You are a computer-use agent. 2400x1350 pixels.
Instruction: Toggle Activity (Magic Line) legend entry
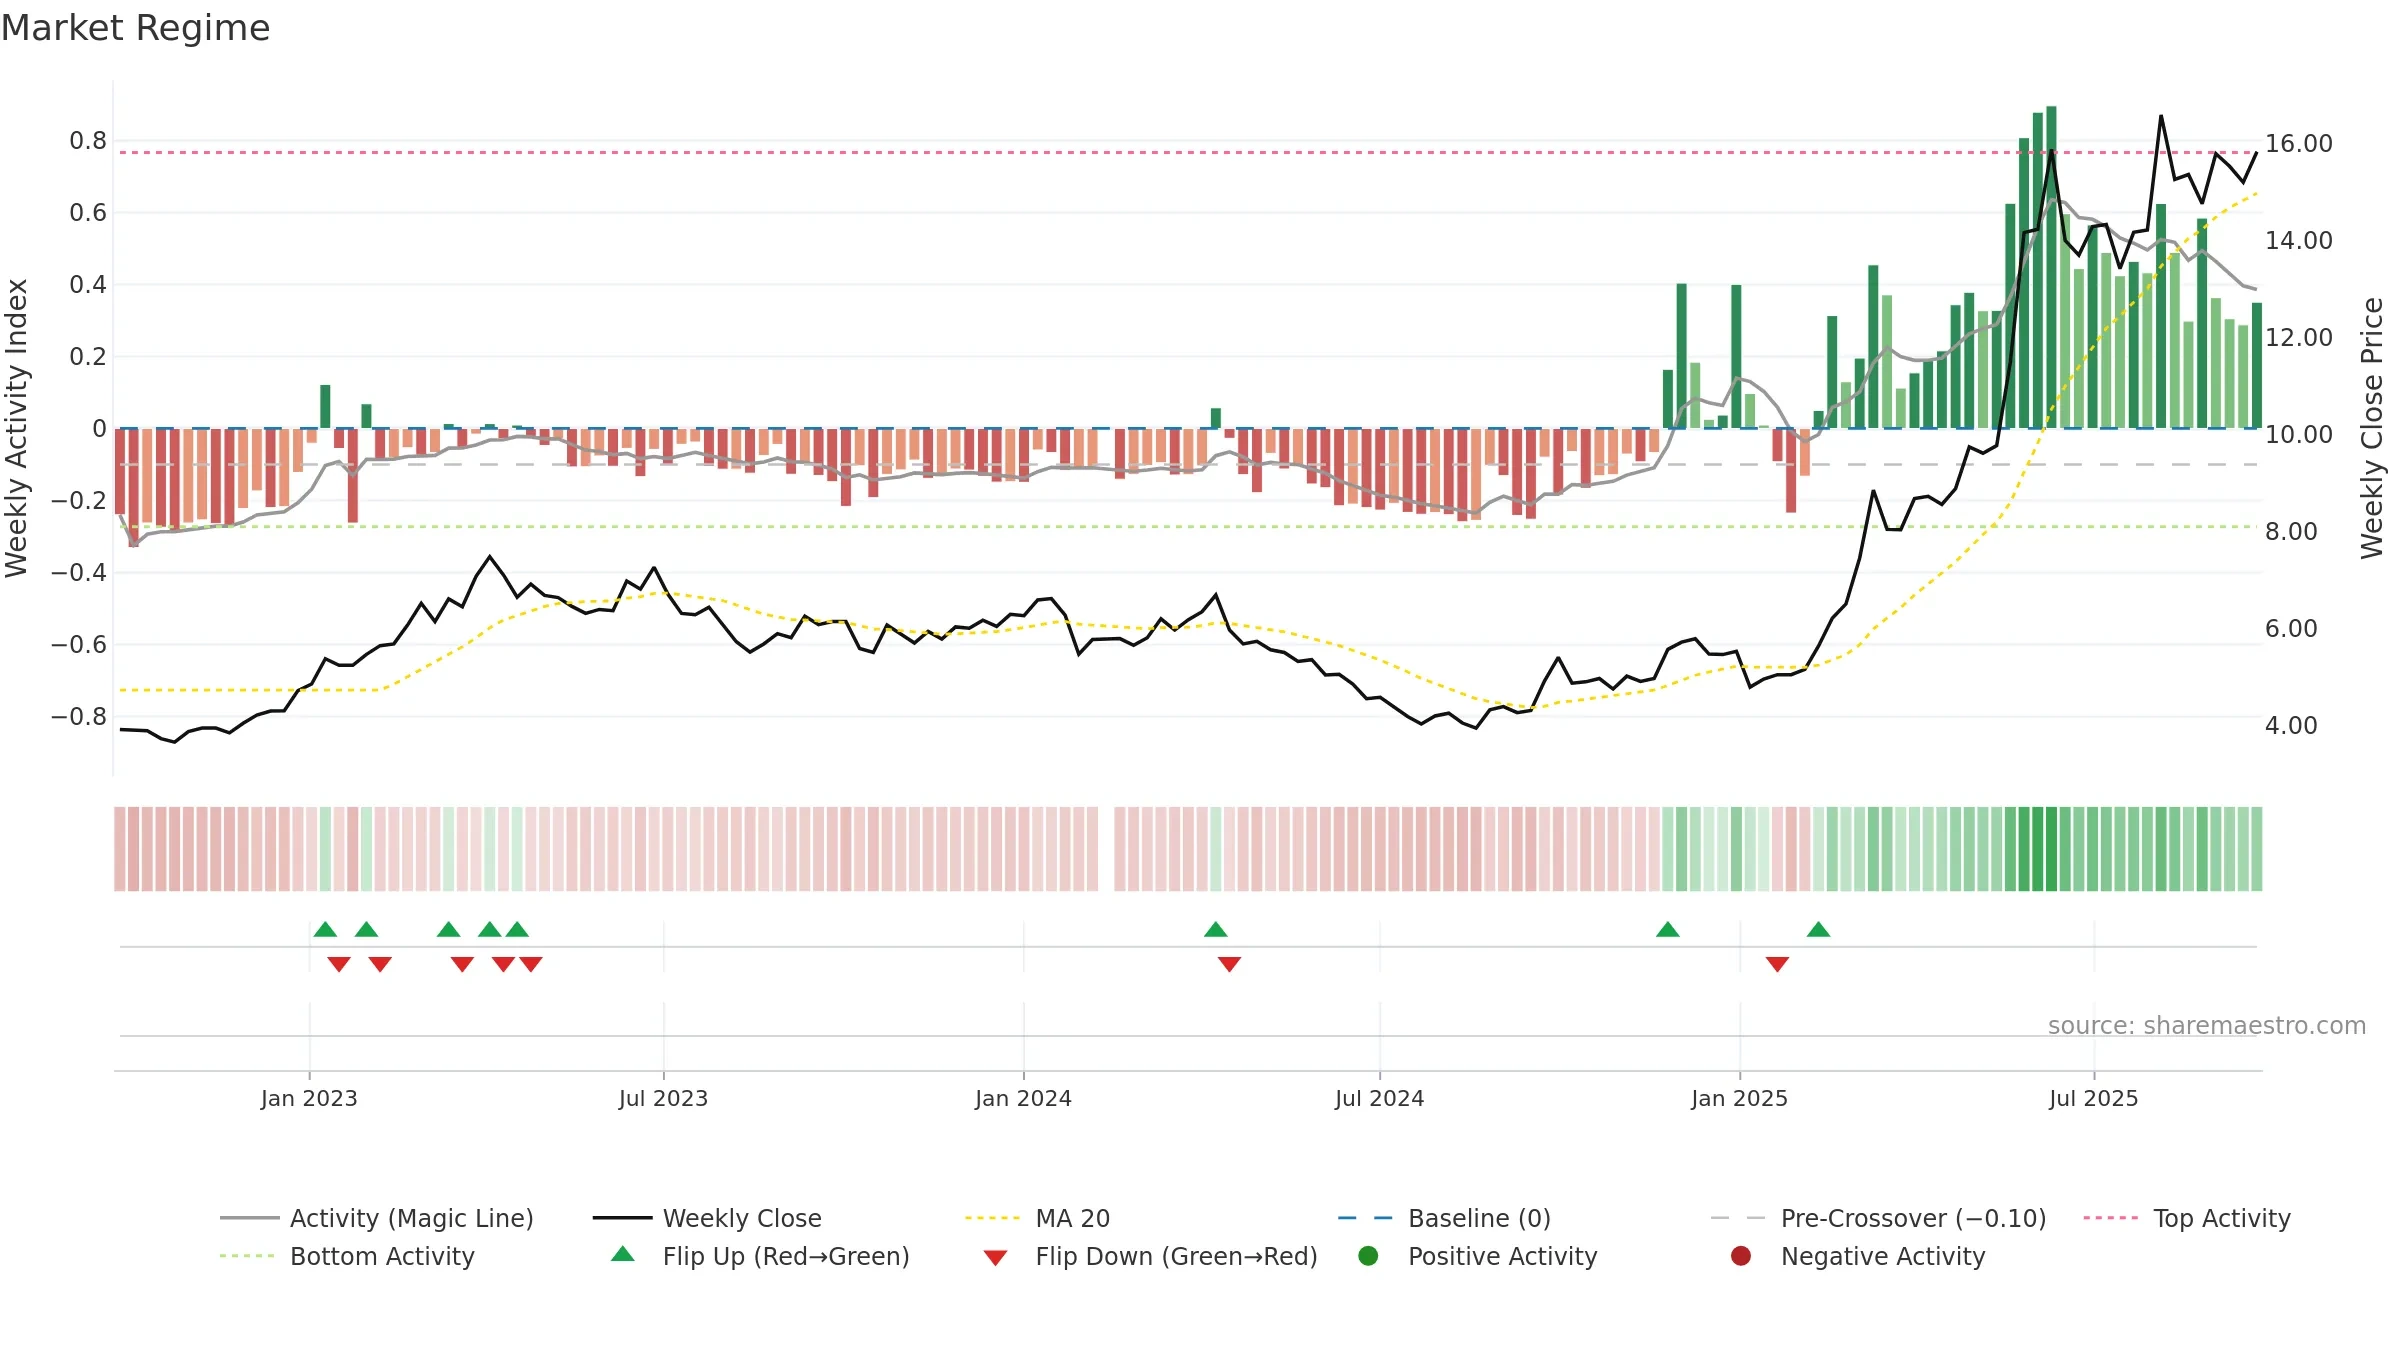pyautogui.click(x=377, y=1218)
